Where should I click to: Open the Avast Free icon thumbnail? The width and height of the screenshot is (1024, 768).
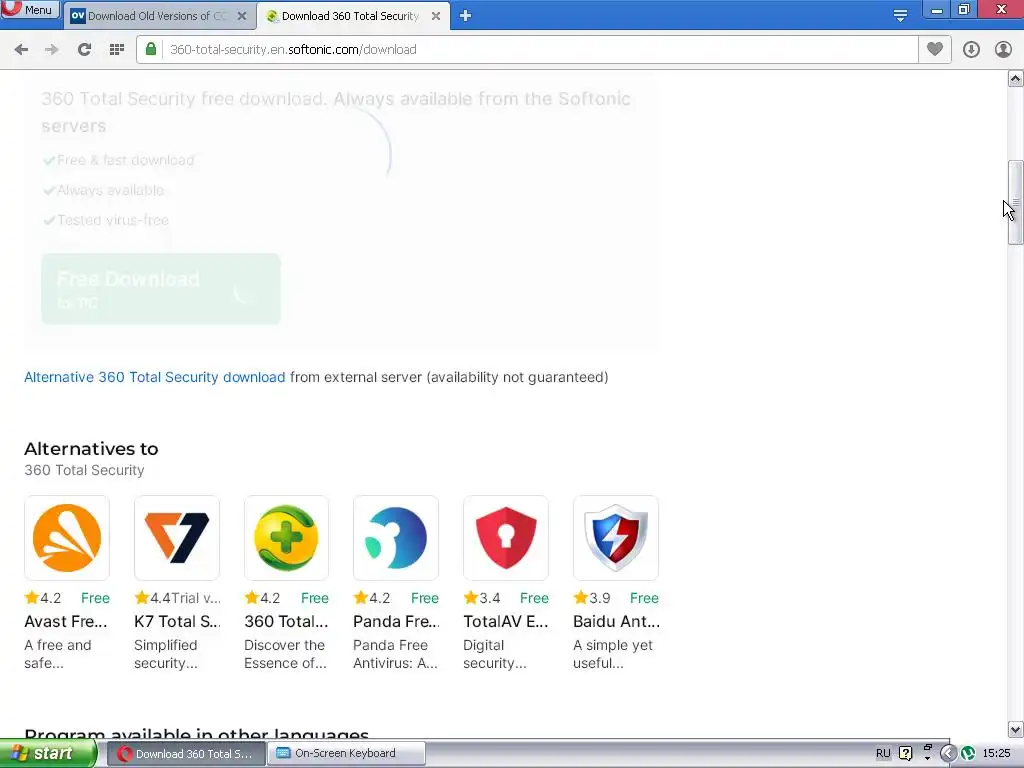coord(67,537)
